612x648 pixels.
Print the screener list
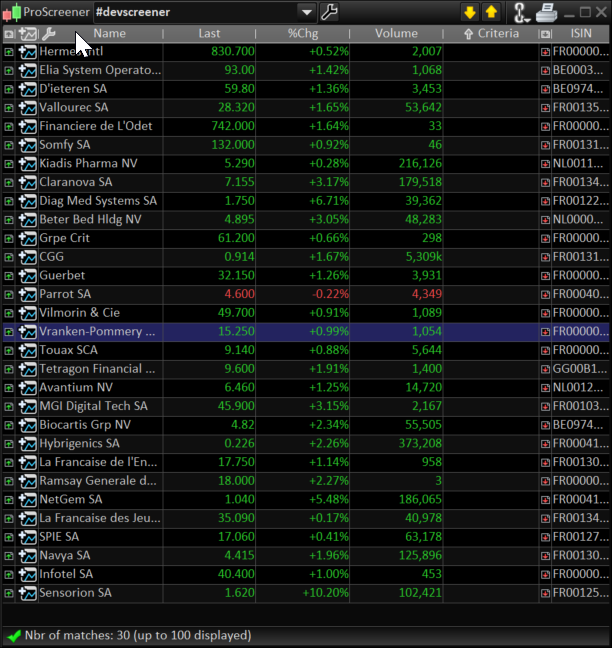click(x=547, y=12)
